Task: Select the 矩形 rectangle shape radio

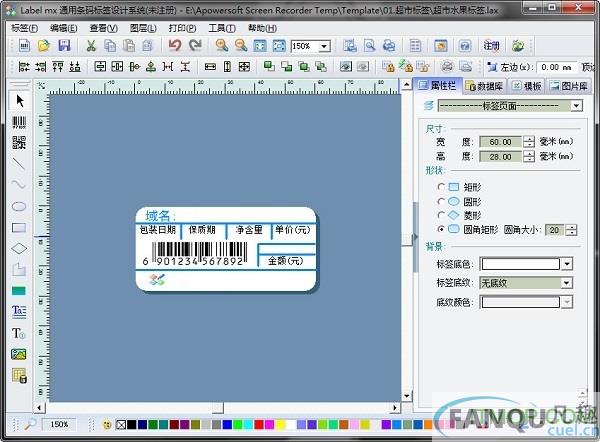Action: tap(441, 187)
